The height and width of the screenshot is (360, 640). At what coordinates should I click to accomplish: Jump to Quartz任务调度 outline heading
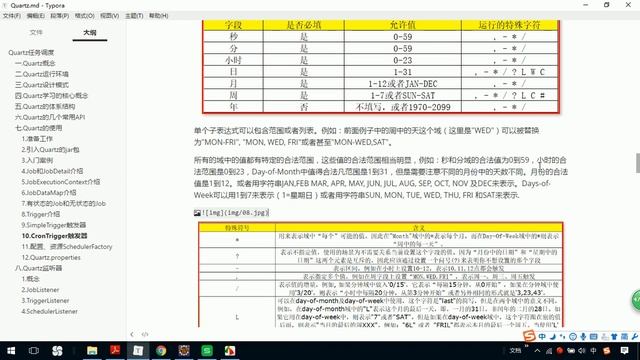[31, 52]
